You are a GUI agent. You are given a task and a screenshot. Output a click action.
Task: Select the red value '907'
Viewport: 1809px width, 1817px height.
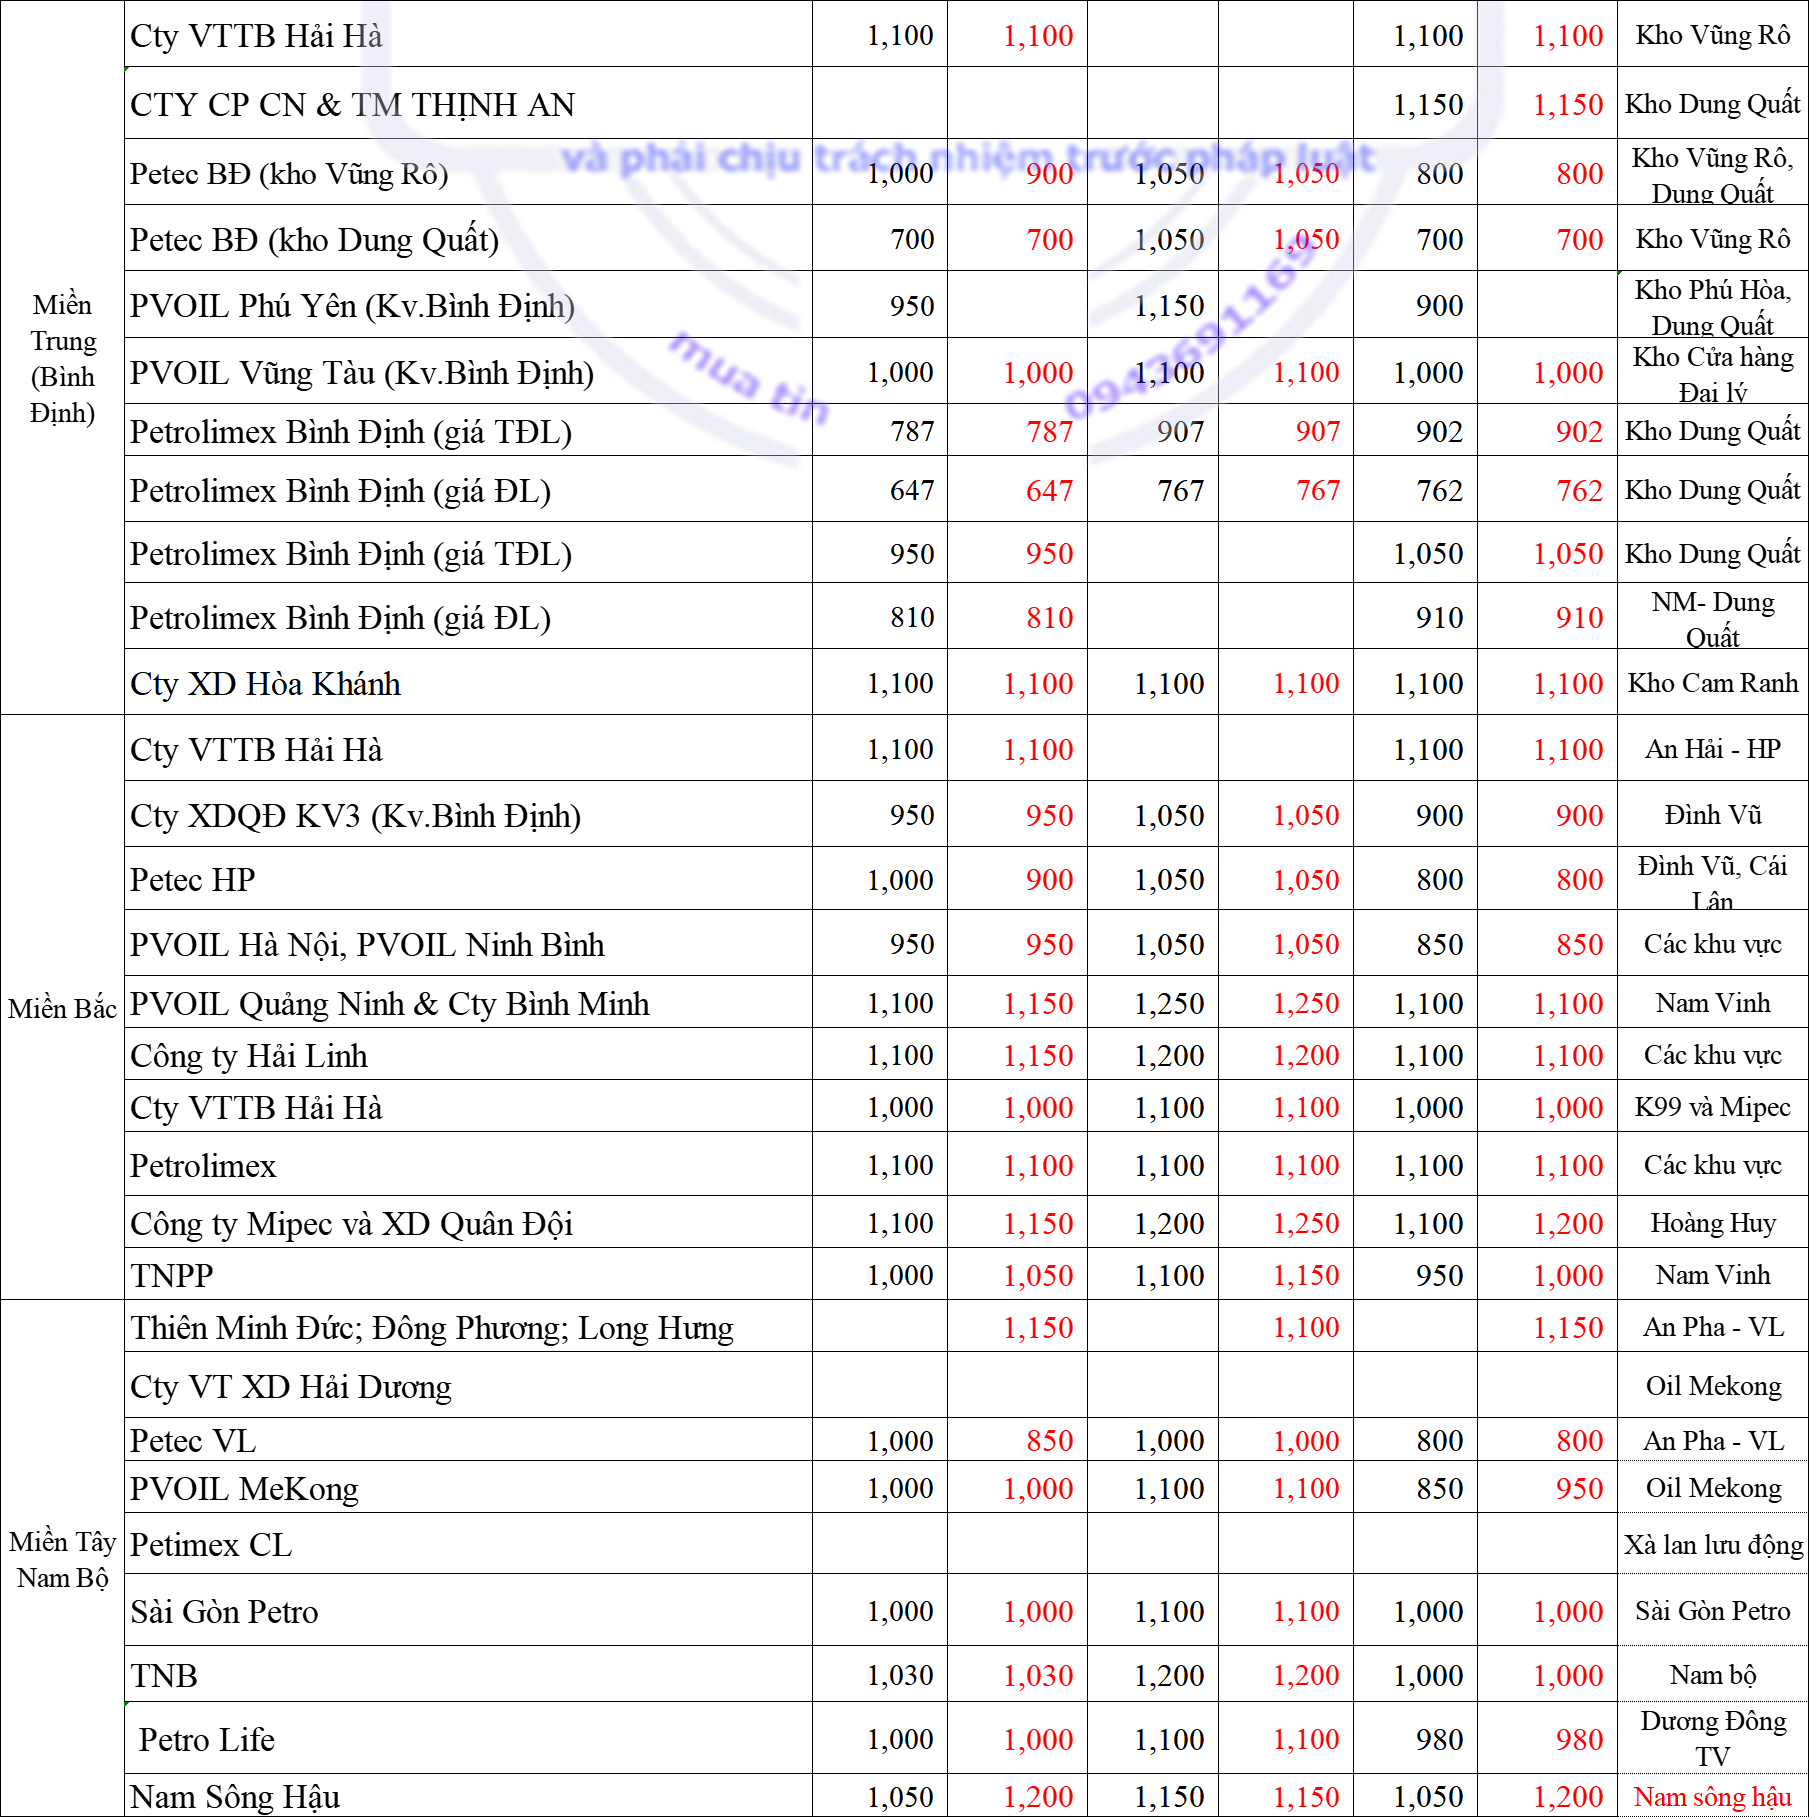(1317, 431)
